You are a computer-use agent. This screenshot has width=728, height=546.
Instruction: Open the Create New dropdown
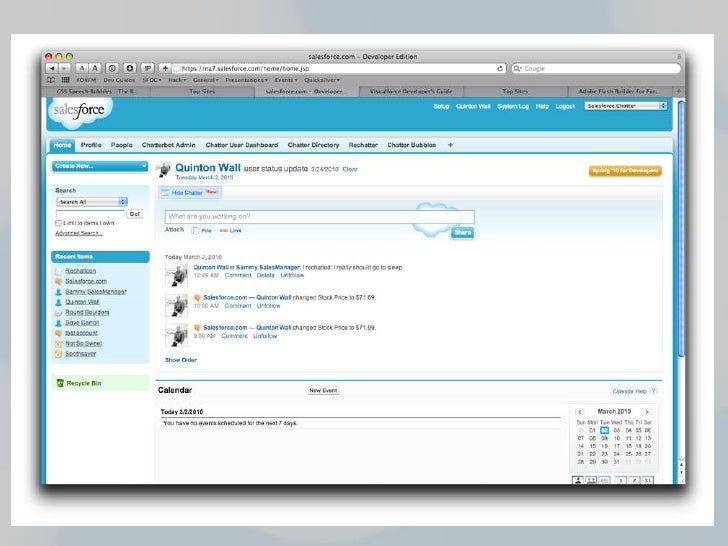100,166
